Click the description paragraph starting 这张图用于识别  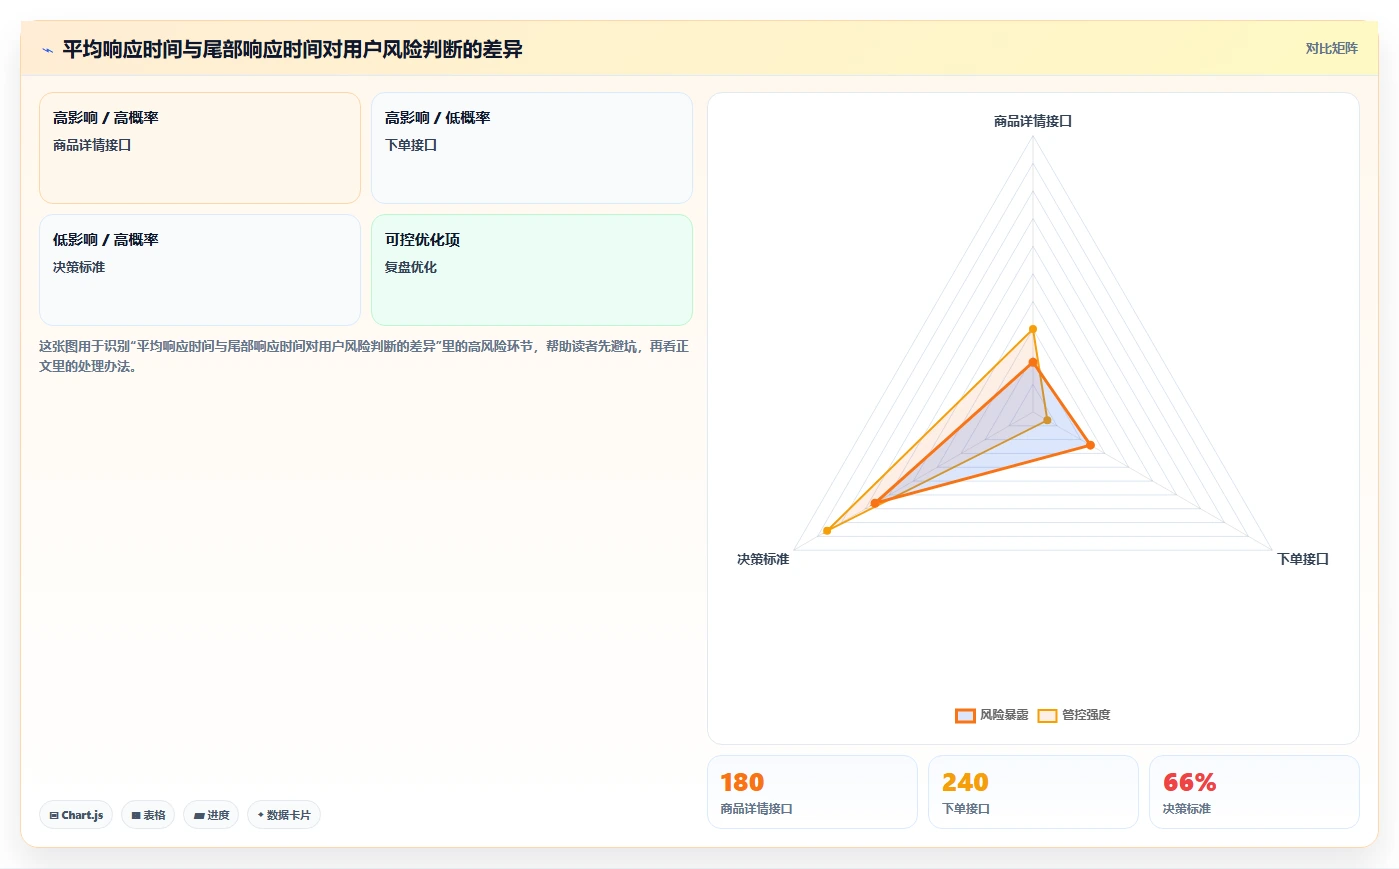pyautogui.click(x=364, y=356)
